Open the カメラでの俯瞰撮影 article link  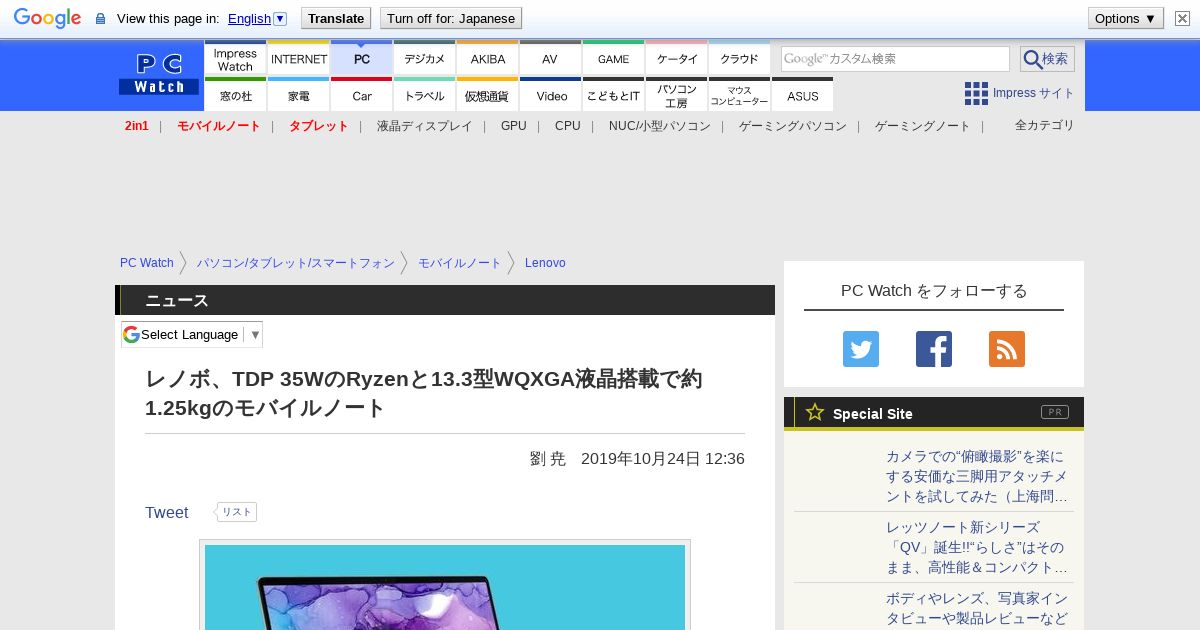pyautogui.click(x=977, y=476)
